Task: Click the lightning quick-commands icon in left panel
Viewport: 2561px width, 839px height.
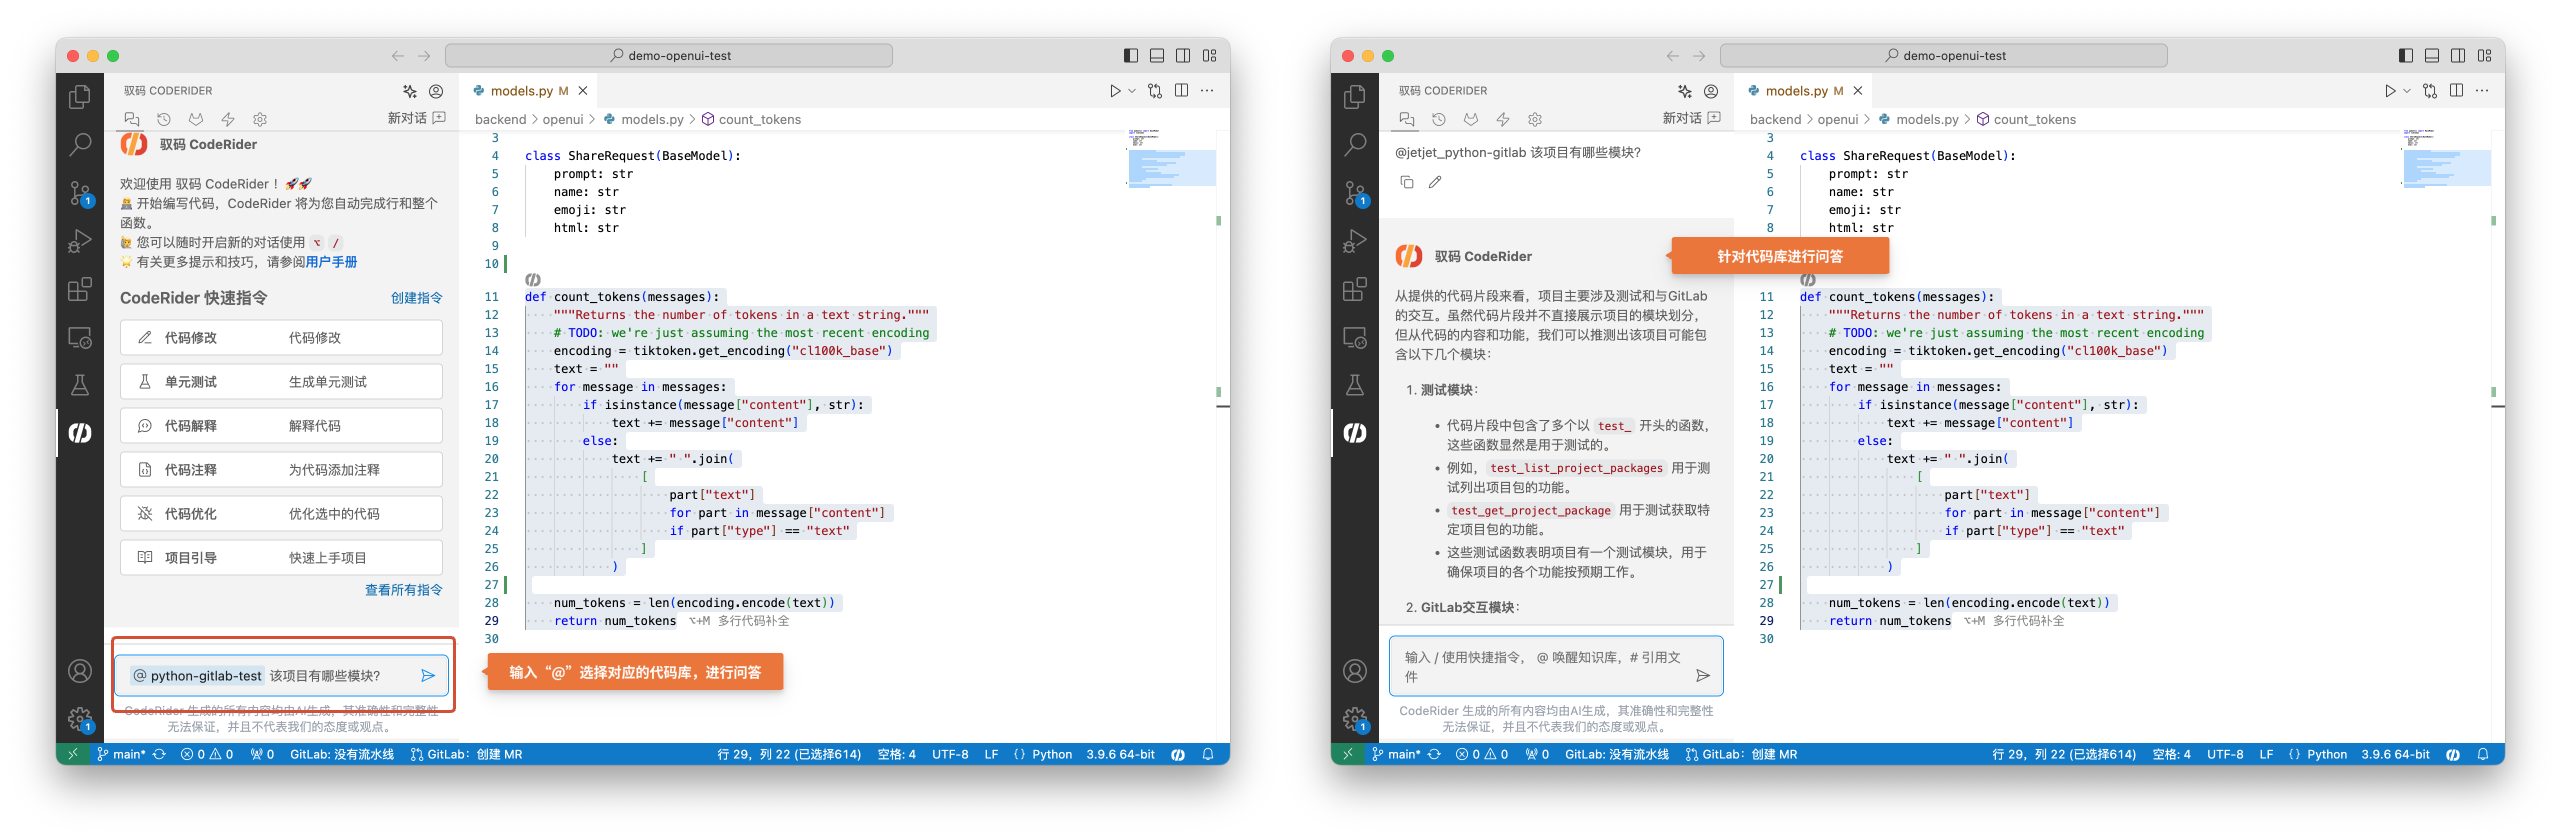Action: pos(228,119)
